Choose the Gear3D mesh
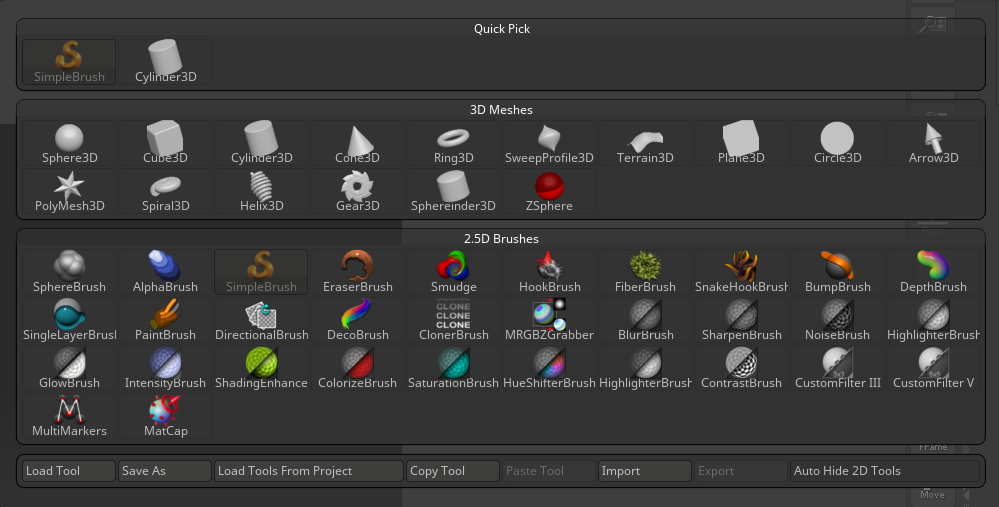 pyautogui.click(x=357, y=192)
